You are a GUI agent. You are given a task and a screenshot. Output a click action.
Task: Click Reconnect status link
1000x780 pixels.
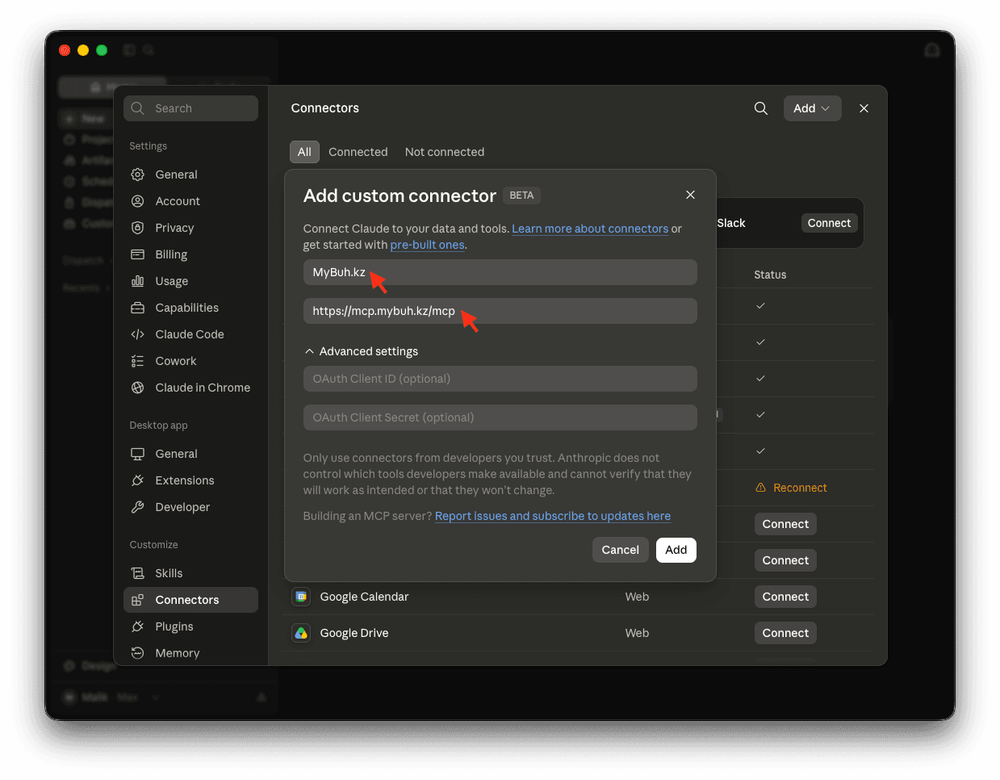coord(800,487)
